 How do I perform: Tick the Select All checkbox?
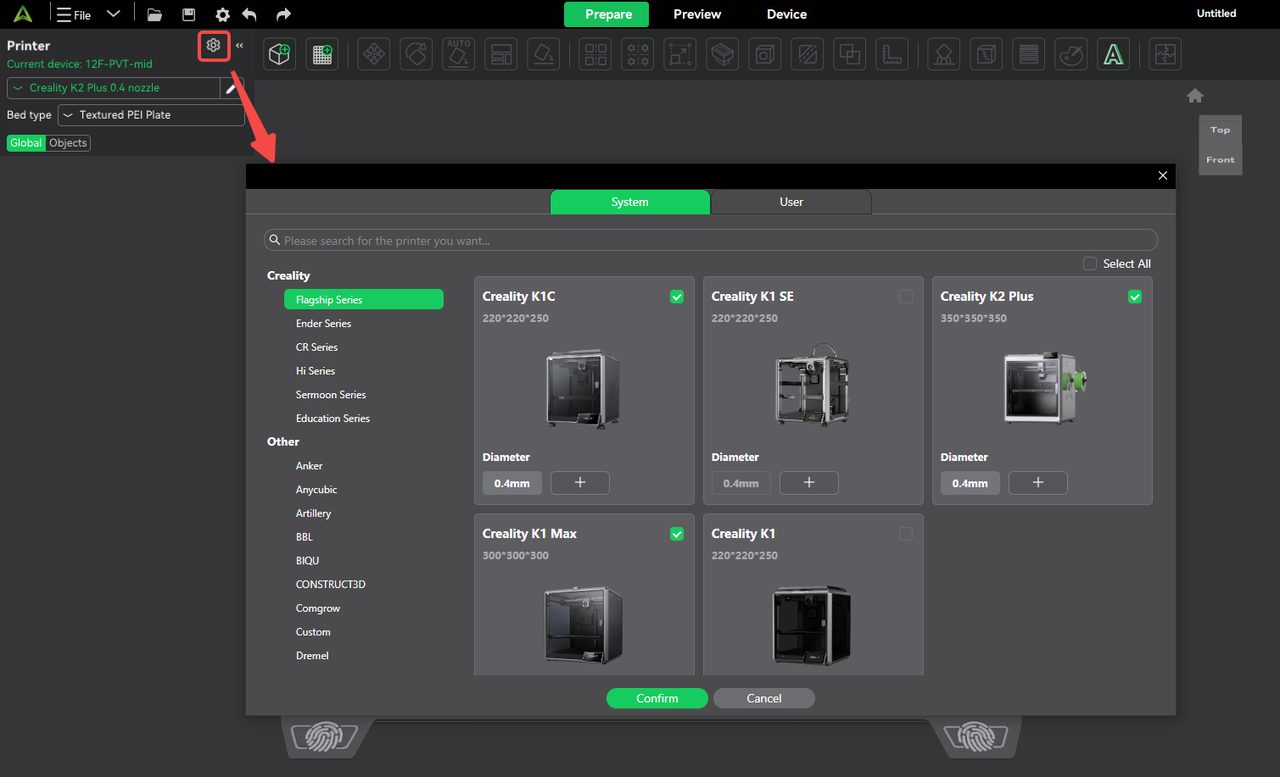[x=1090, y=264]
